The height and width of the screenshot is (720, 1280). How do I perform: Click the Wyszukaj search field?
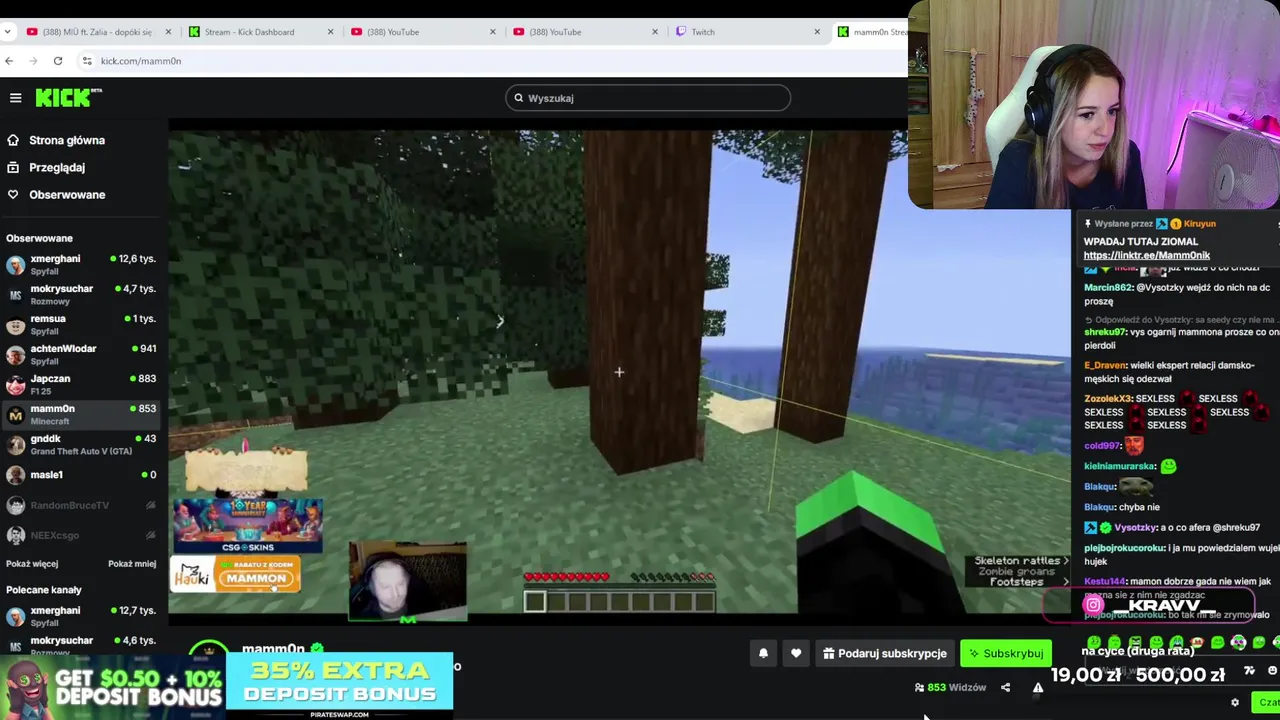point(648,98)
